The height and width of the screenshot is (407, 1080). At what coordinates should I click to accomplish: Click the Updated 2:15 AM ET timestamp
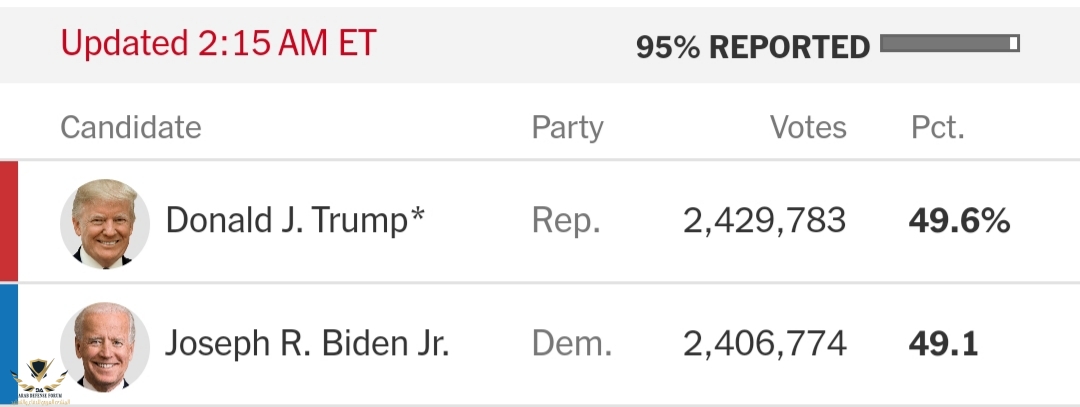(x=218, y=43)
